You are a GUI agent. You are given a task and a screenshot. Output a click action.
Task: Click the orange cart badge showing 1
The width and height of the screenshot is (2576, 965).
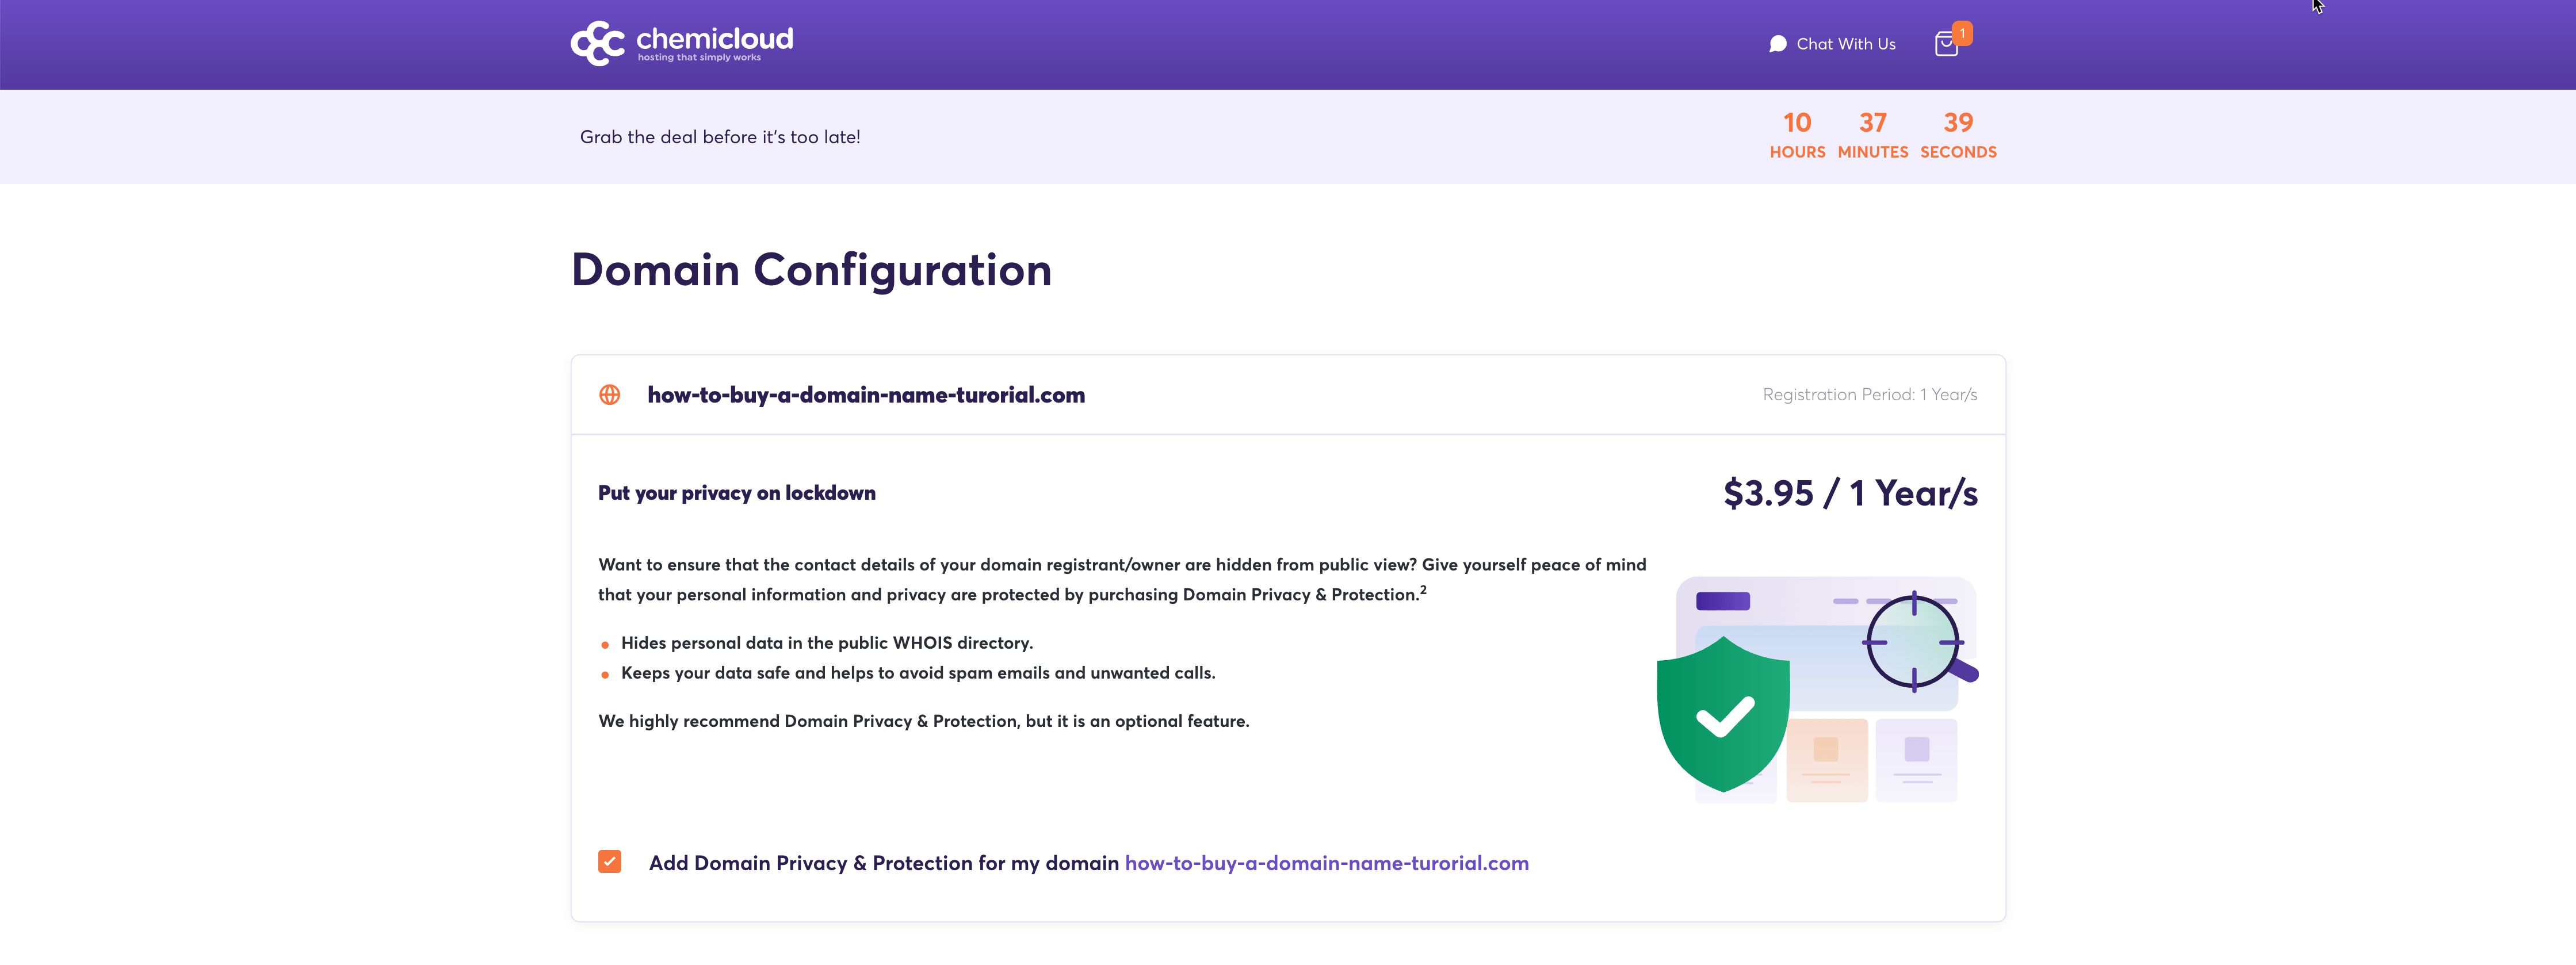click(x=1962, y=33)
